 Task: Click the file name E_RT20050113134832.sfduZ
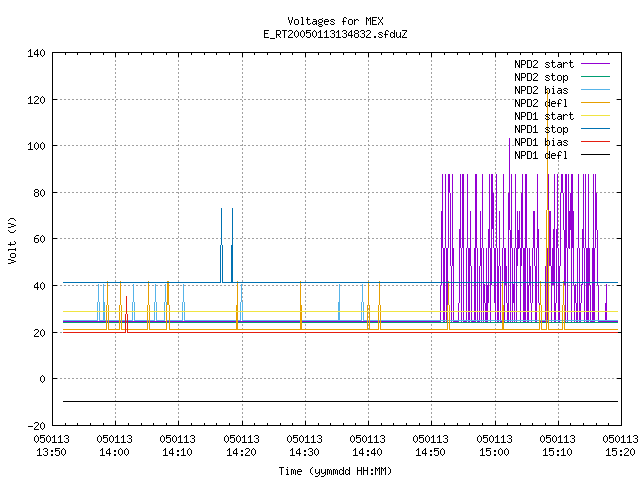(x=335, y=34)
